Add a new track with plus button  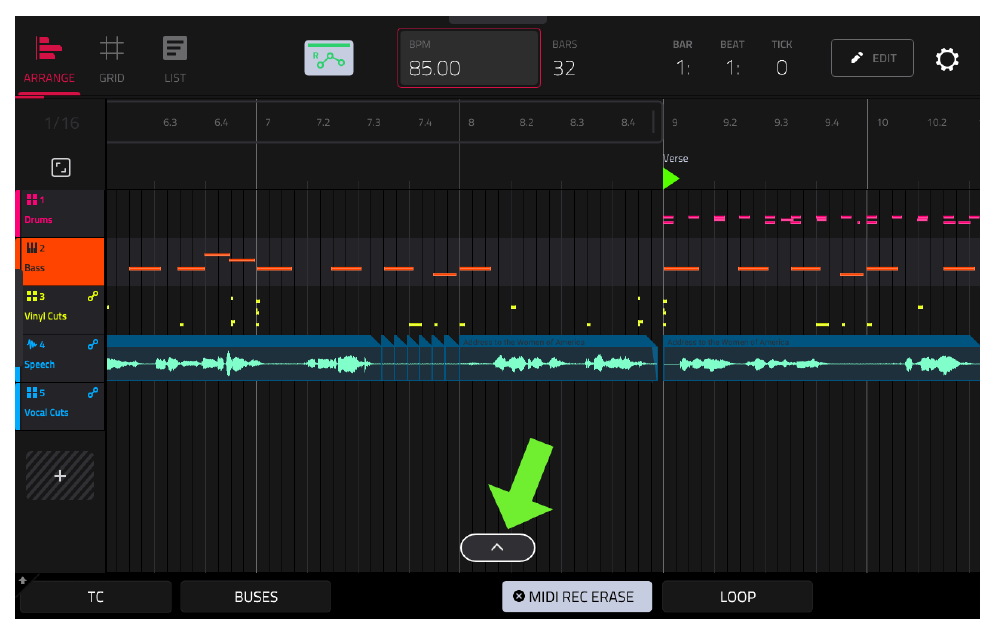[x=60, y=475]
